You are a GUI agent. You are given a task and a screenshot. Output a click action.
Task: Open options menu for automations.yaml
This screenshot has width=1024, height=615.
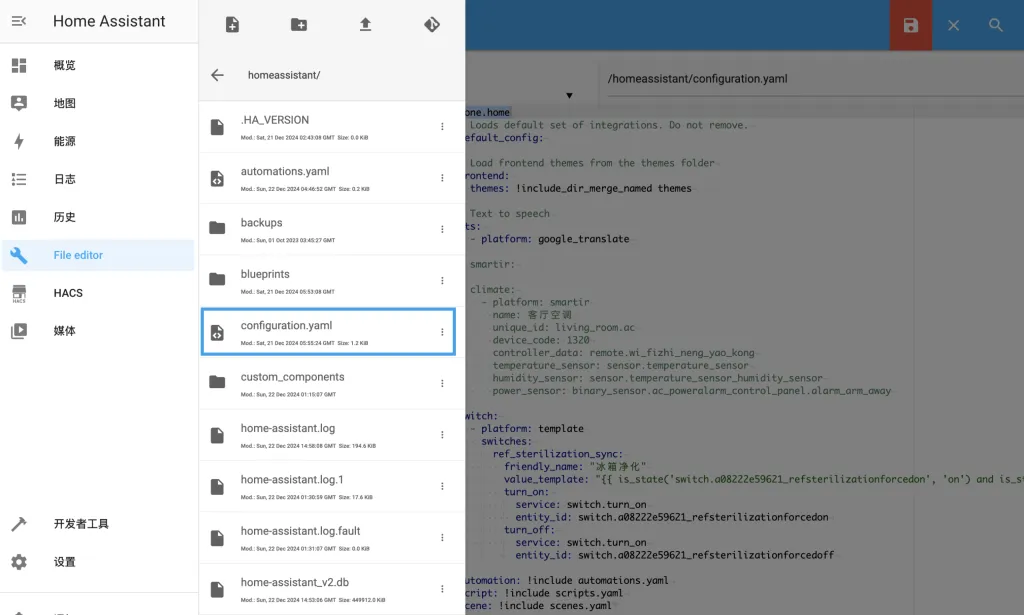click(442, 178)
